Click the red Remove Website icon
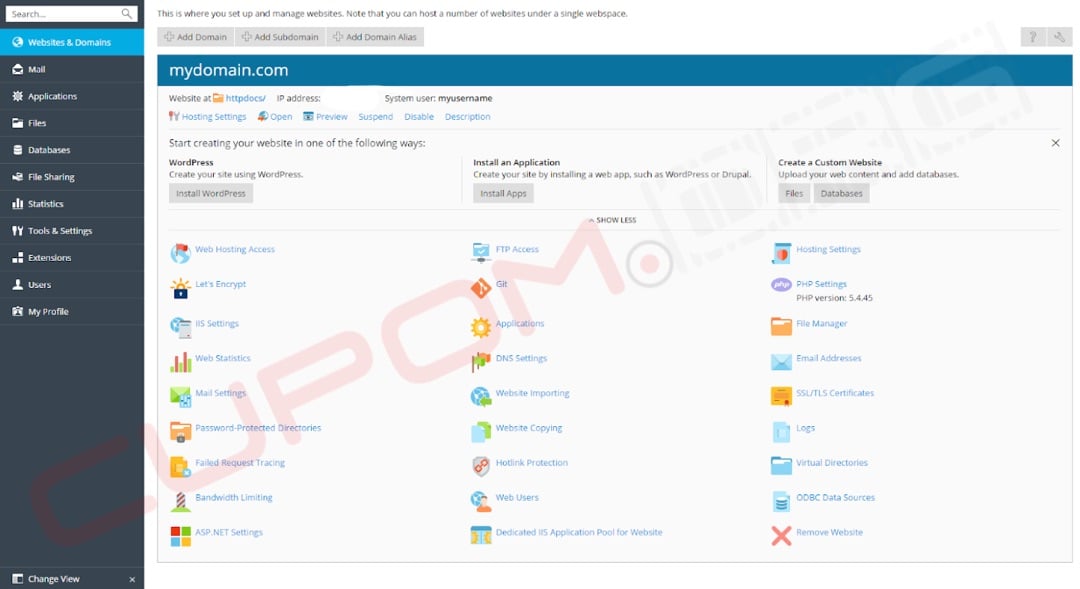Image resolution: width=1080 pixels, height=589 pixels. pos(781,536)
